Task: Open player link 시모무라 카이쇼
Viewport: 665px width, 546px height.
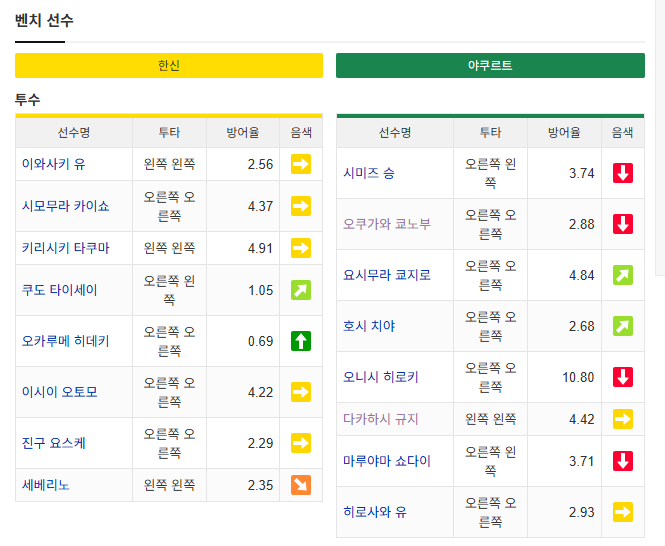Action: [x=65, y=206]
